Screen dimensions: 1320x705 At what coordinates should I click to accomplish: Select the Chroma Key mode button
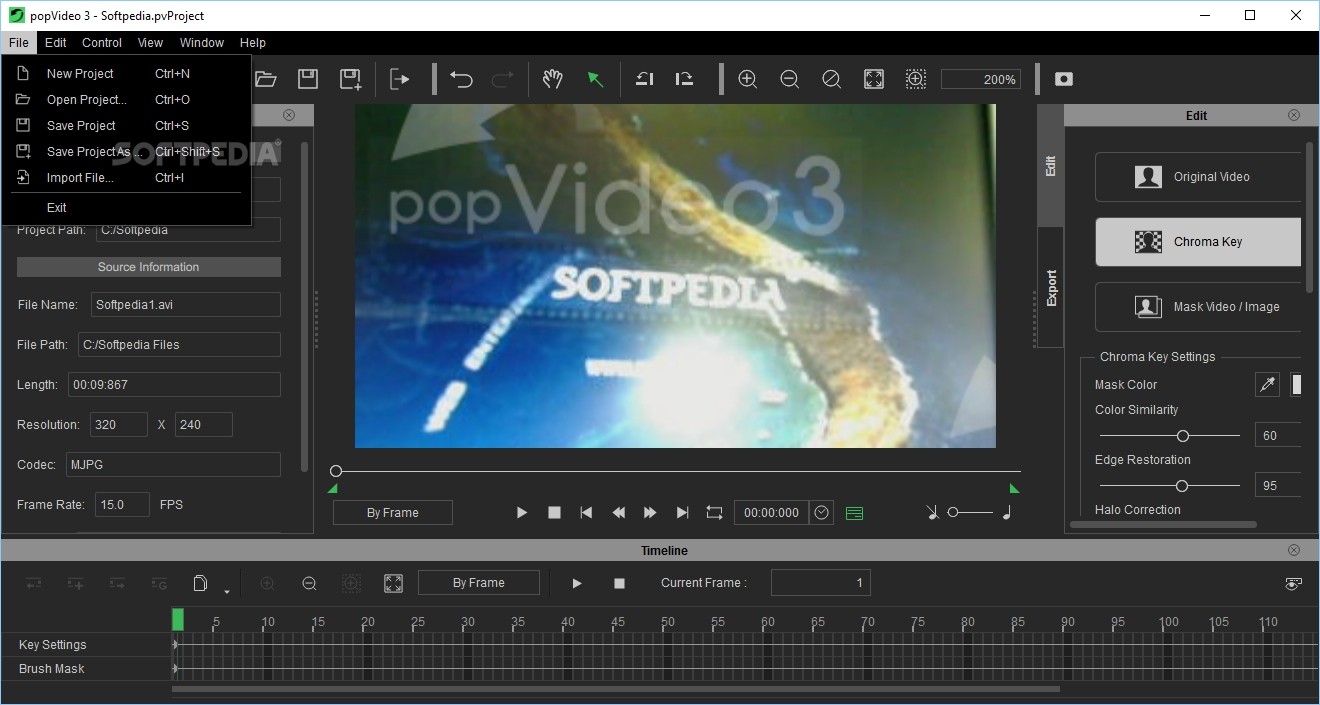(1198, 241)
